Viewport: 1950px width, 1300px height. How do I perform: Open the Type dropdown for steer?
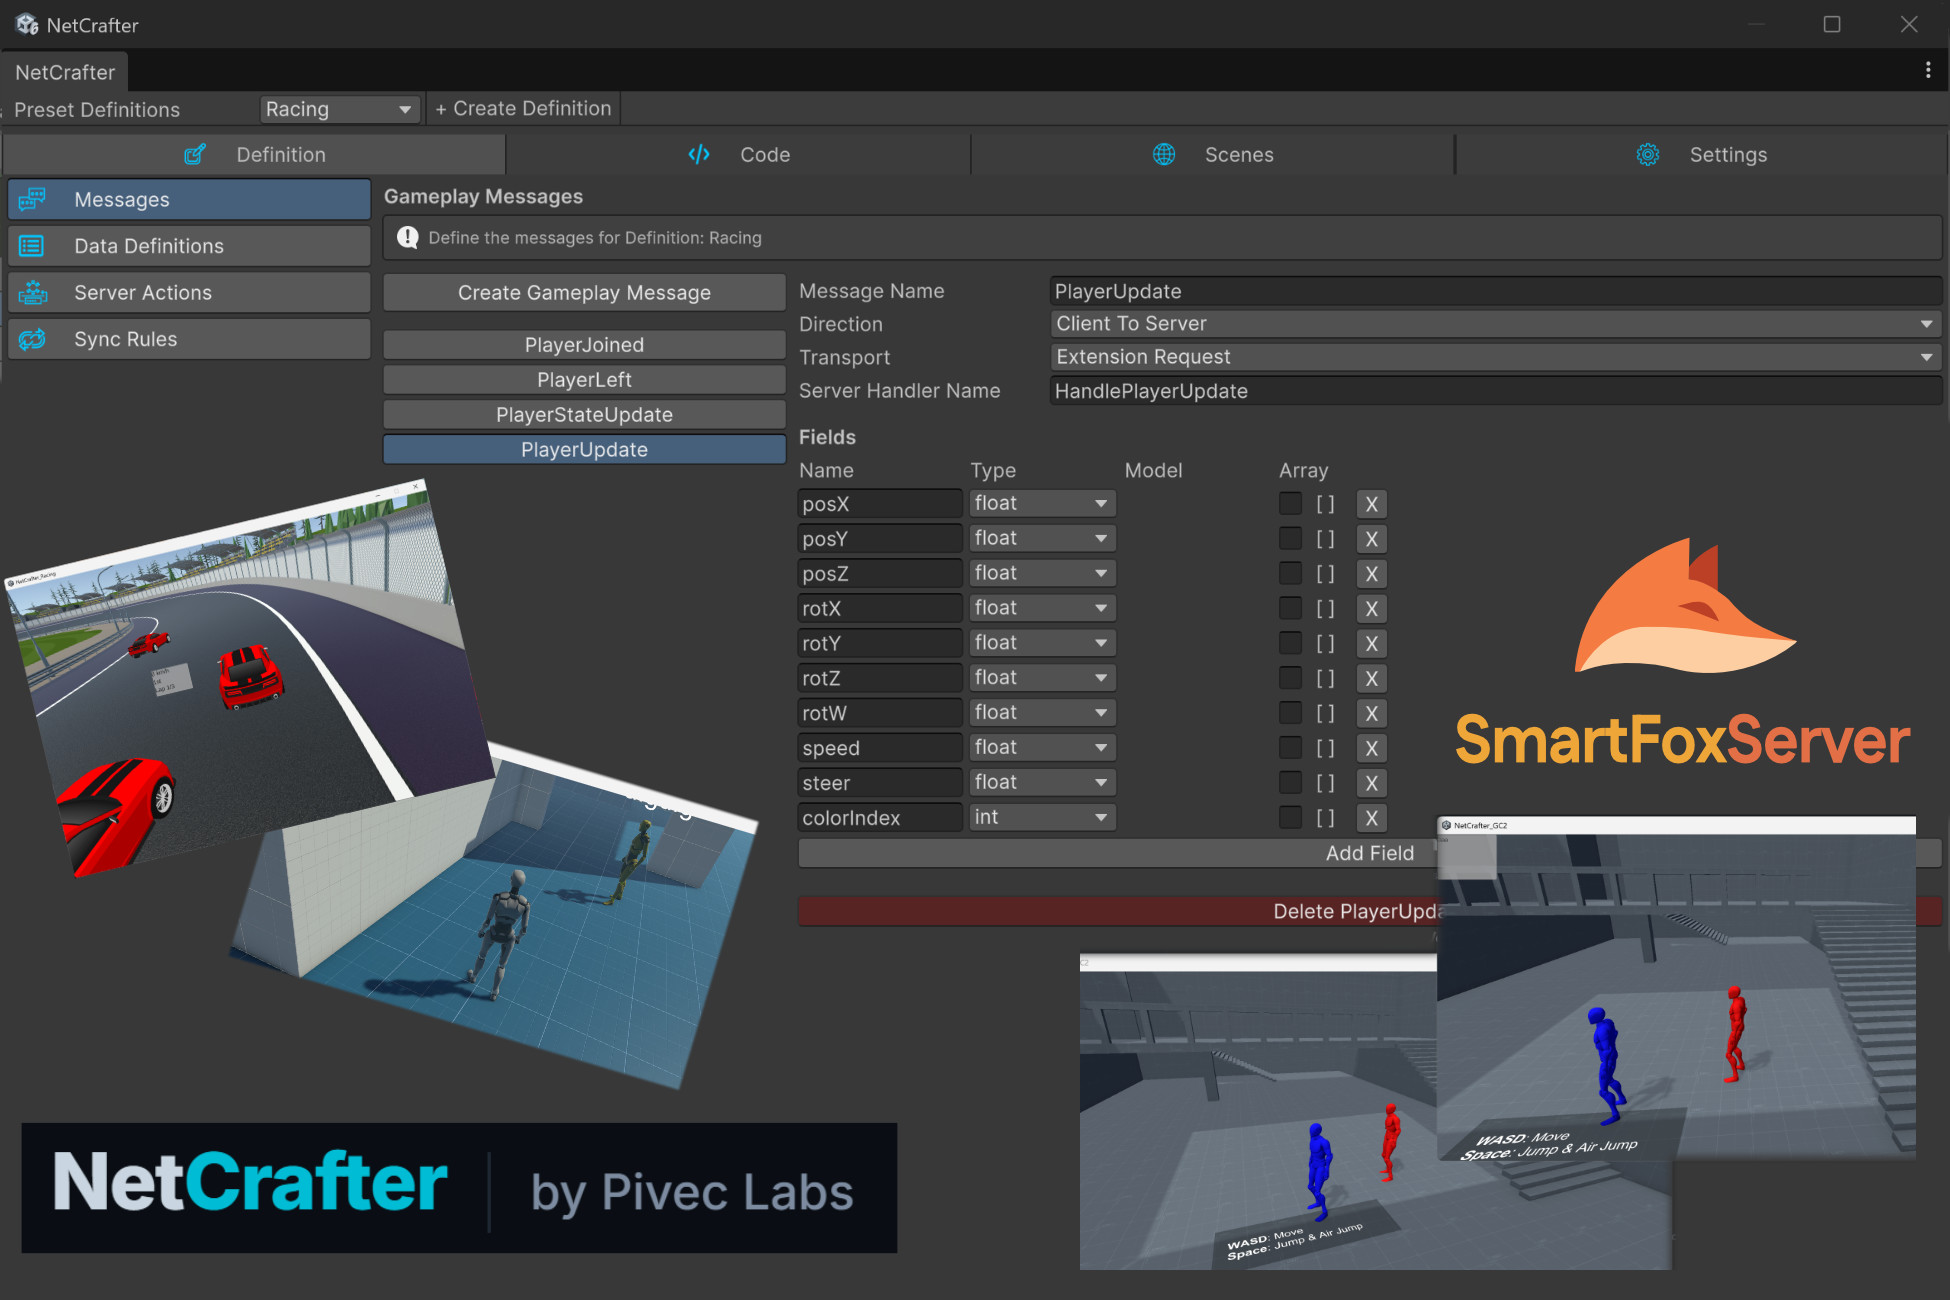tap(1042, 782)
